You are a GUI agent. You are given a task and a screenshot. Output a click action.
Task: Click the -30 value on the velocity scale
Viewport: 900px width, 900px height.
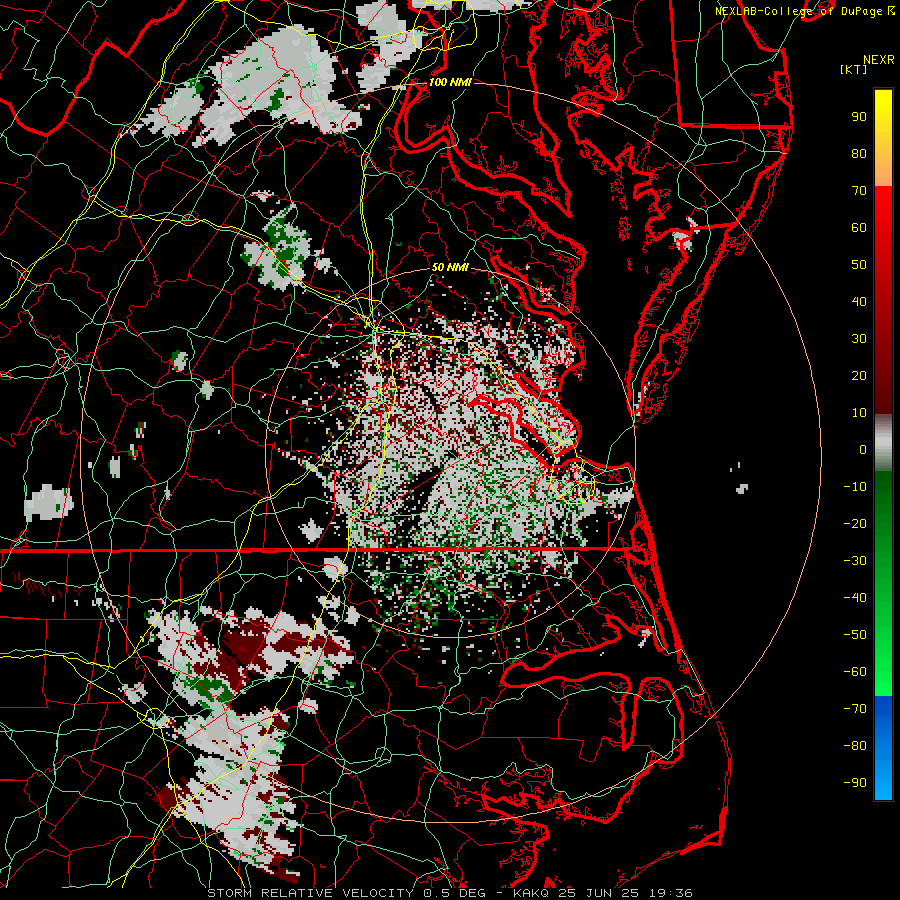855,561
